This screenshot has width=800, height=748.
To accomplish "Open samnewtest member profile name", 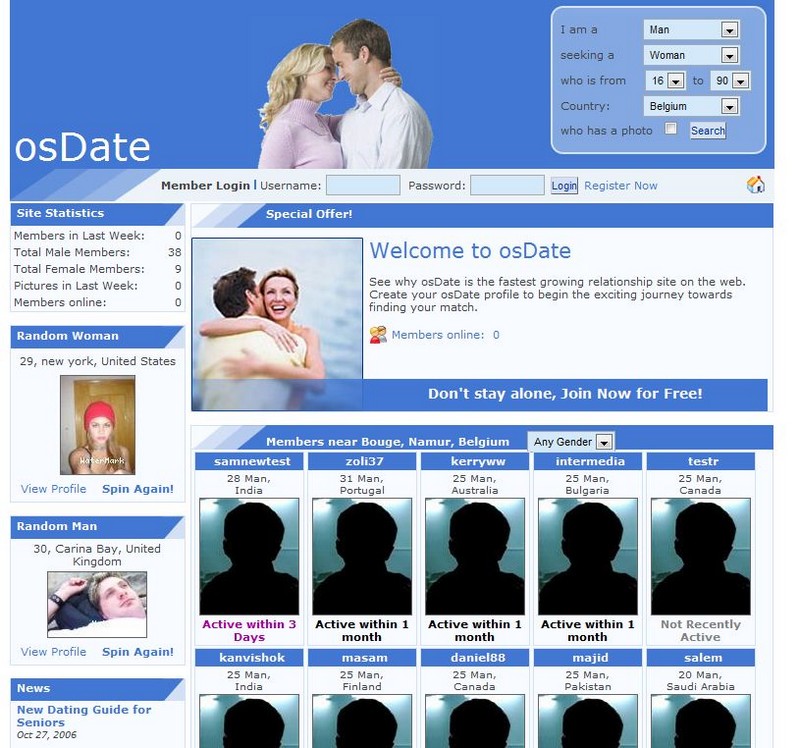I will [x=252, y=461].
